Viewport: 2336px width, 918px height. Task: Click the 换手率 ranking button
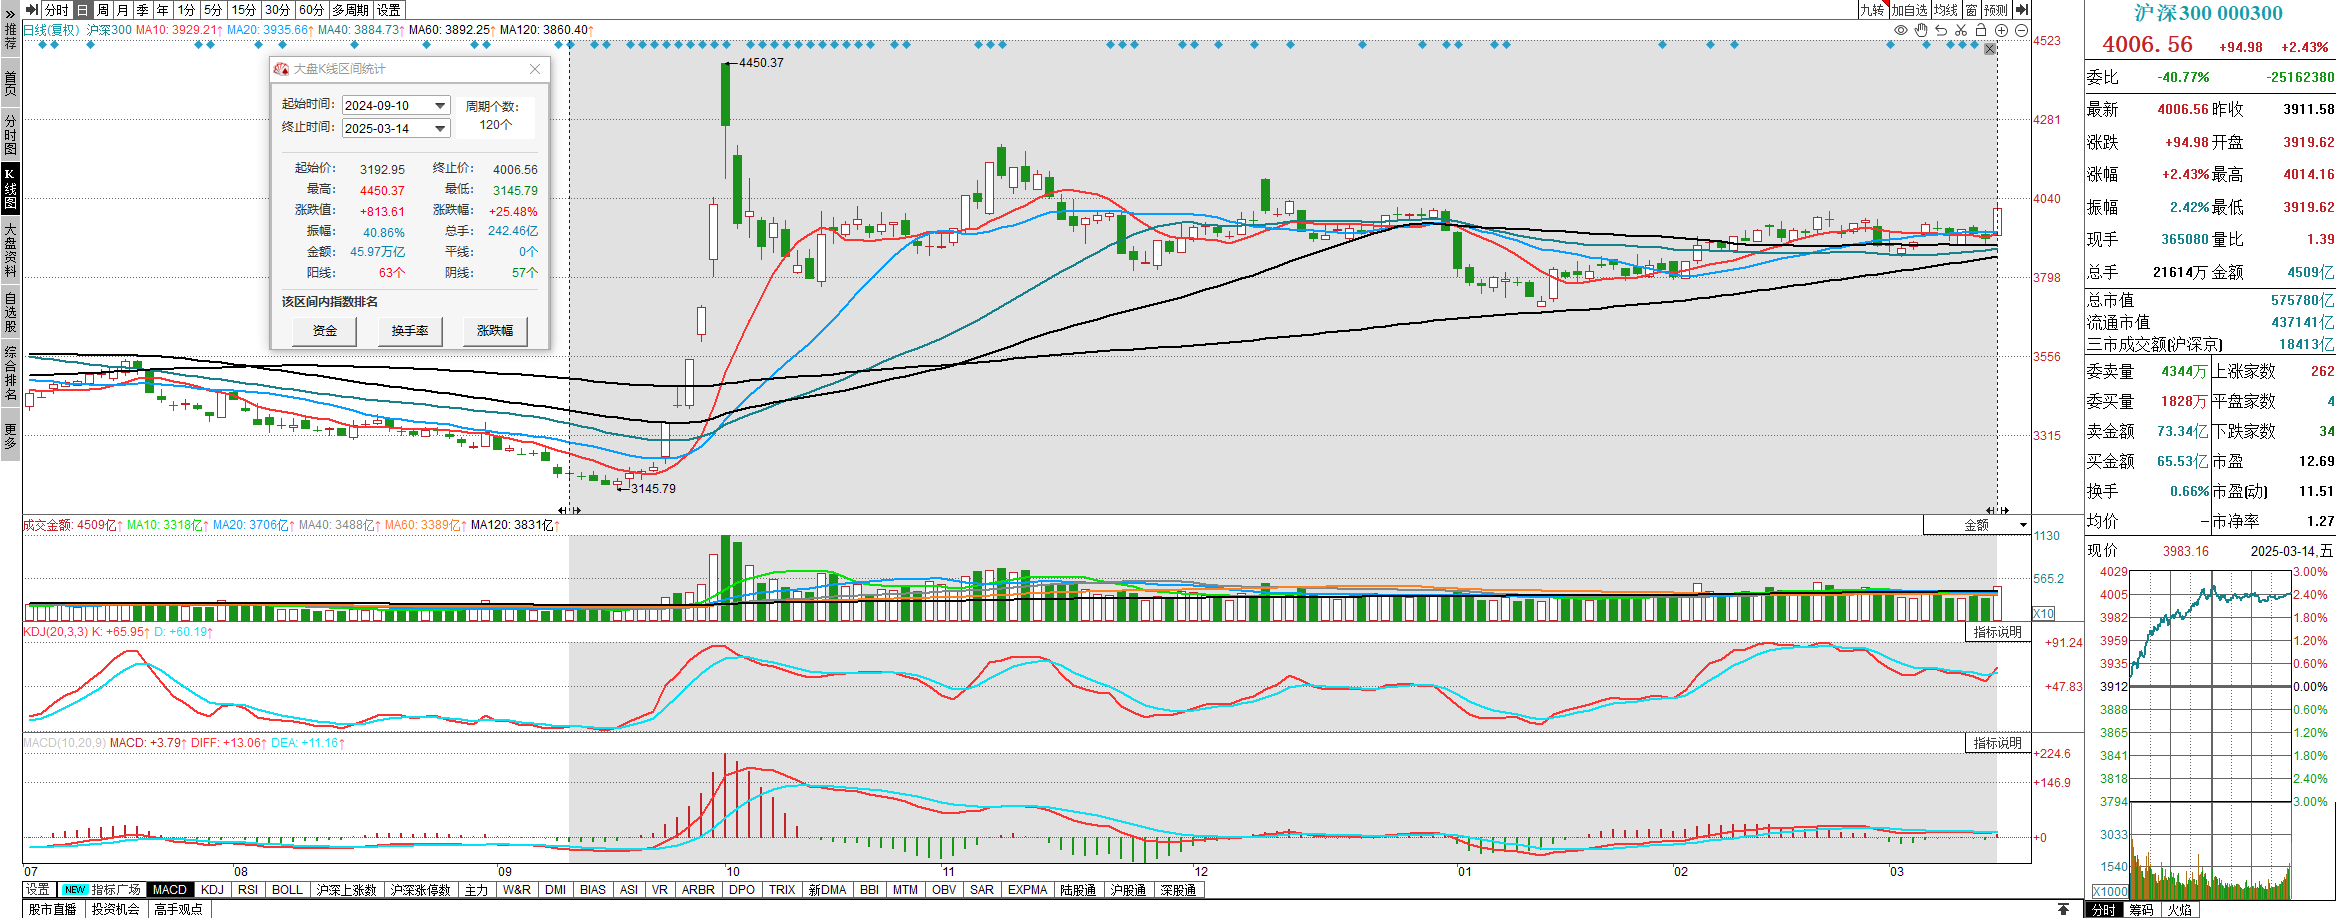410,331
